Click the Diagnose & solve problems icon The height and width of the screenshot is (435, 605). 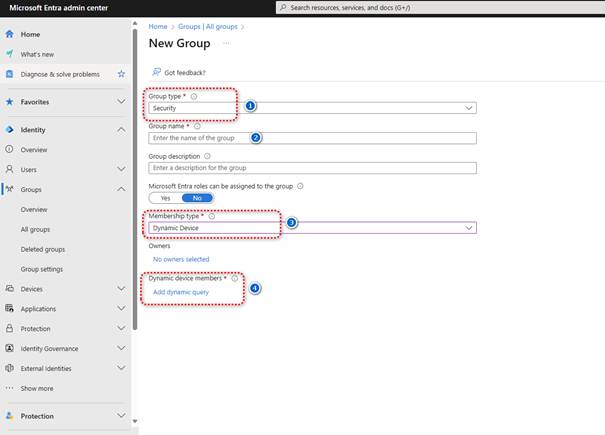coord(10,74)
